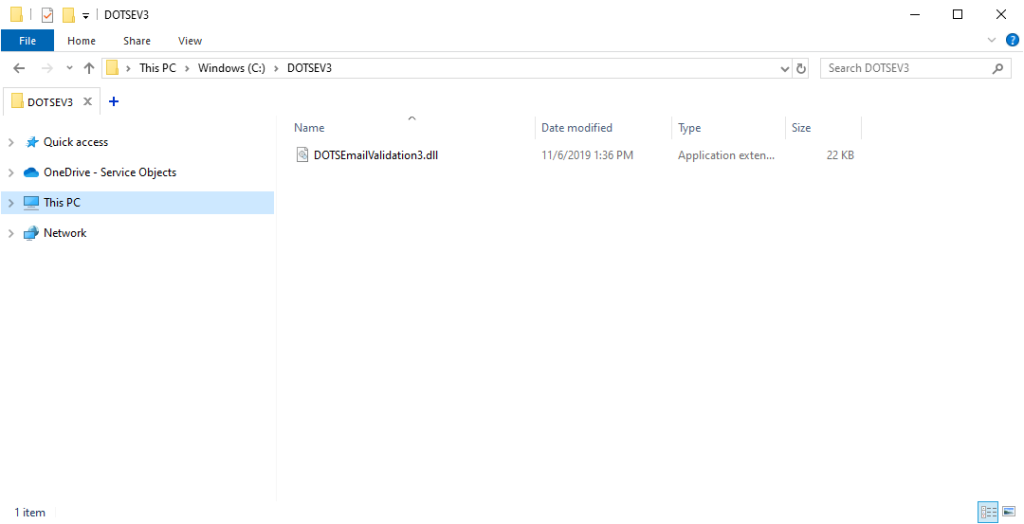Open the Share ribbon tab
Image resolution: width=1024 pixels, height=524 pixels.
[x=136, y=41]
